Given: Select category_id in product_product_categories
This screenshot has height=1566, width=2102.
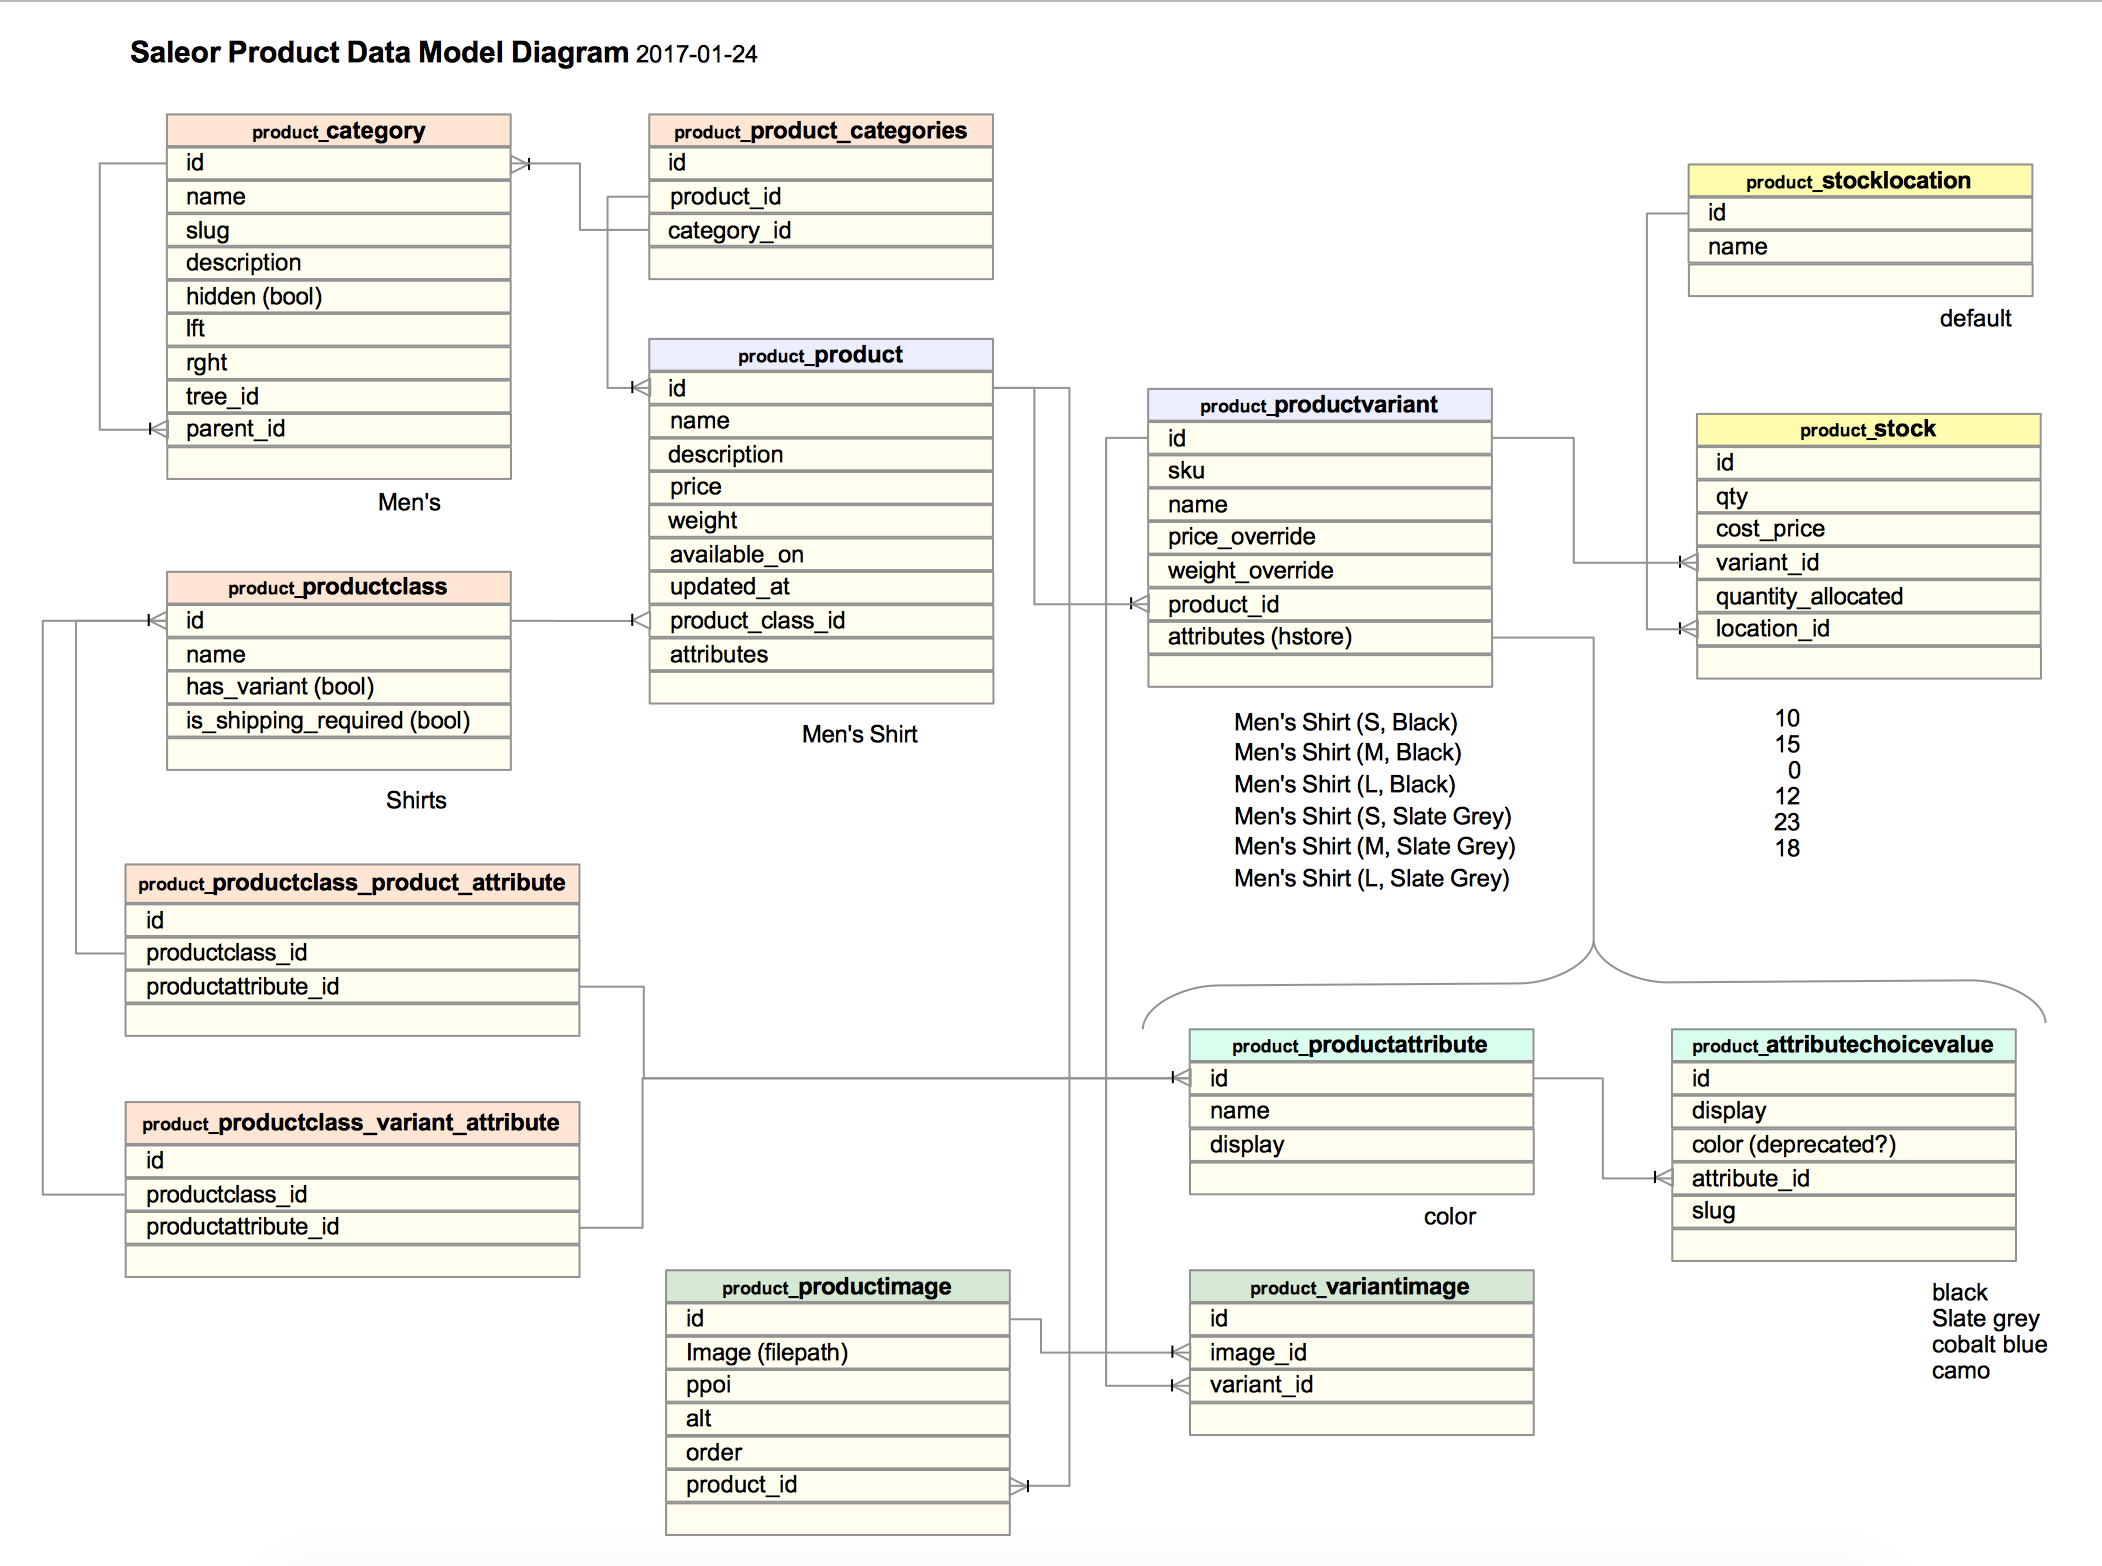Looking at the screenshot, I should [820, 231].
